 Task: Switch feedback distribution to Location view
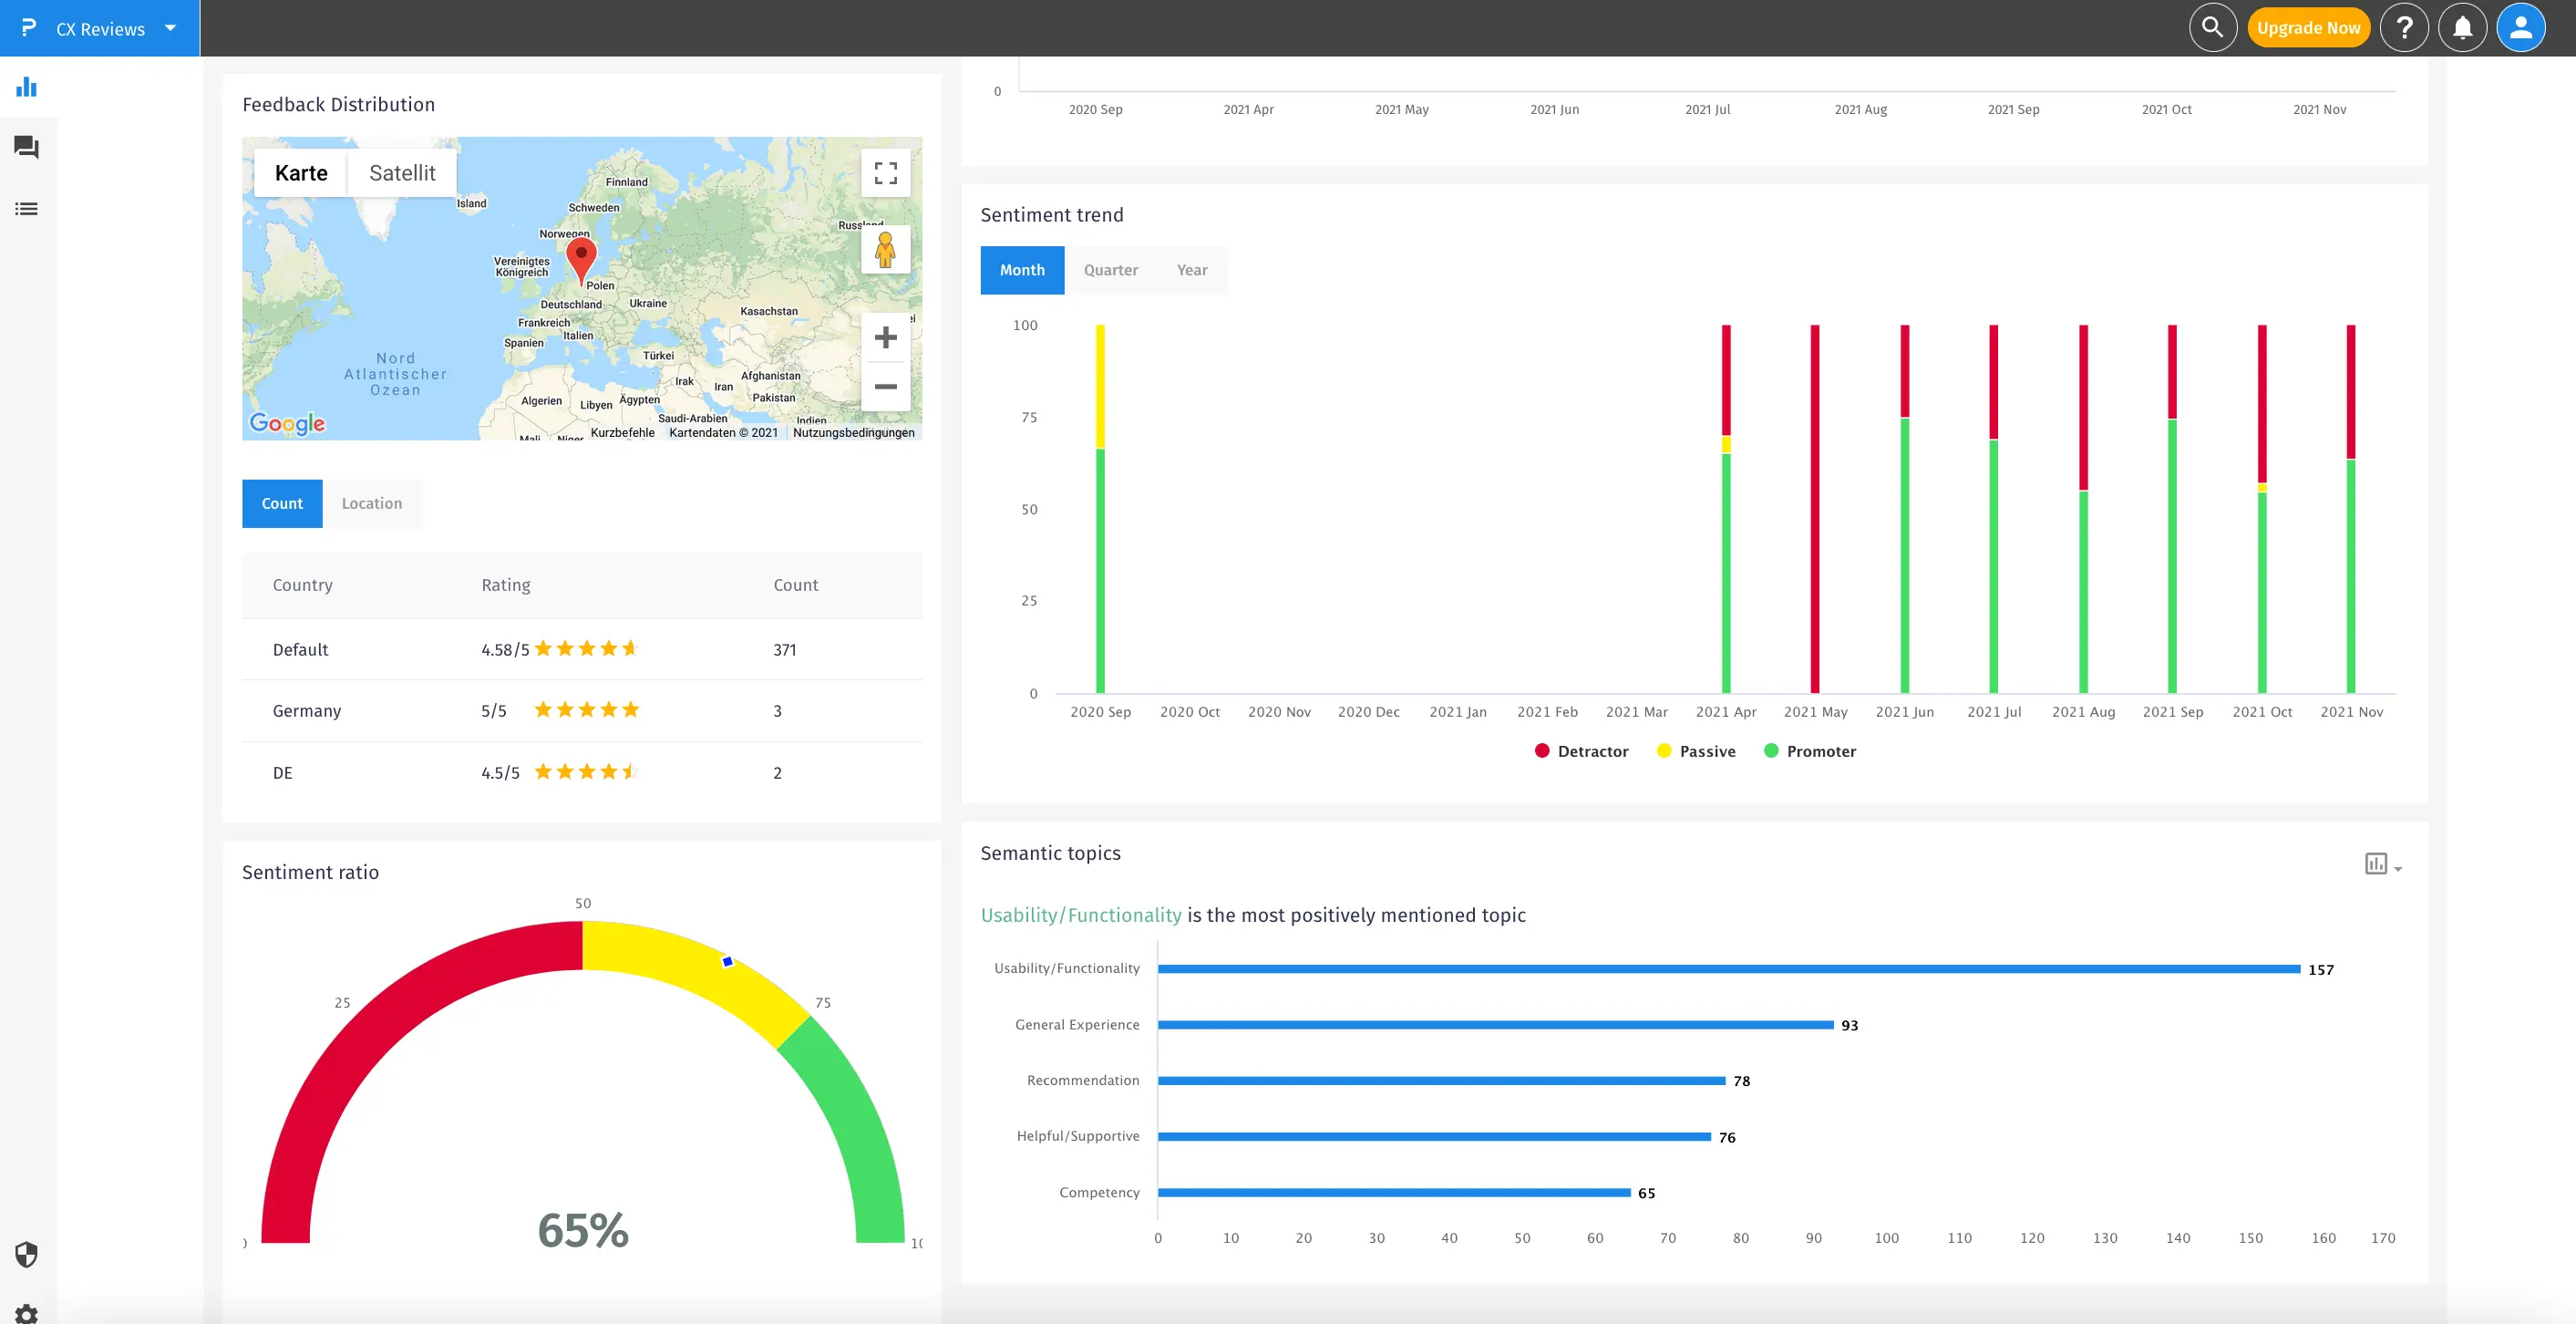[x=371, y=502]
